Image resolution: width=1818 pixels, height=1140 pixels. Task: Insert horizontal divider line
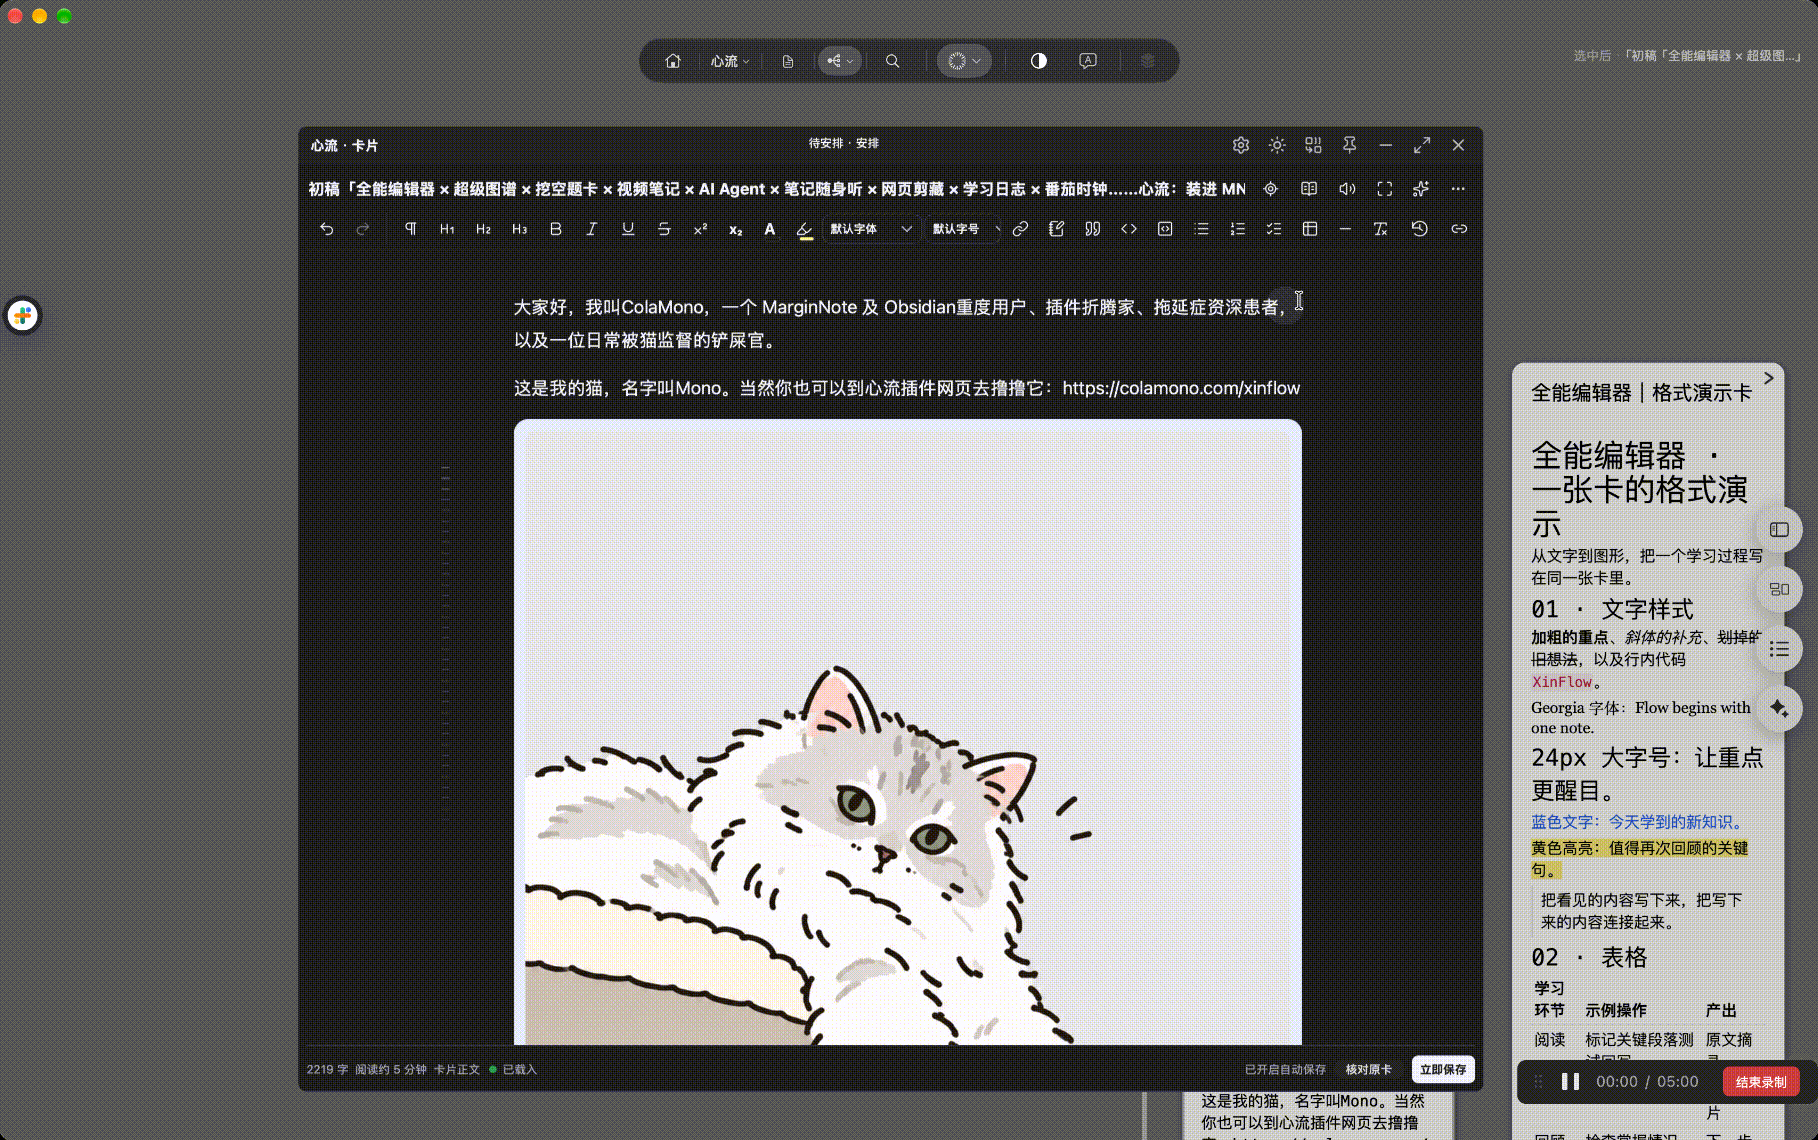coord(1345,229)
